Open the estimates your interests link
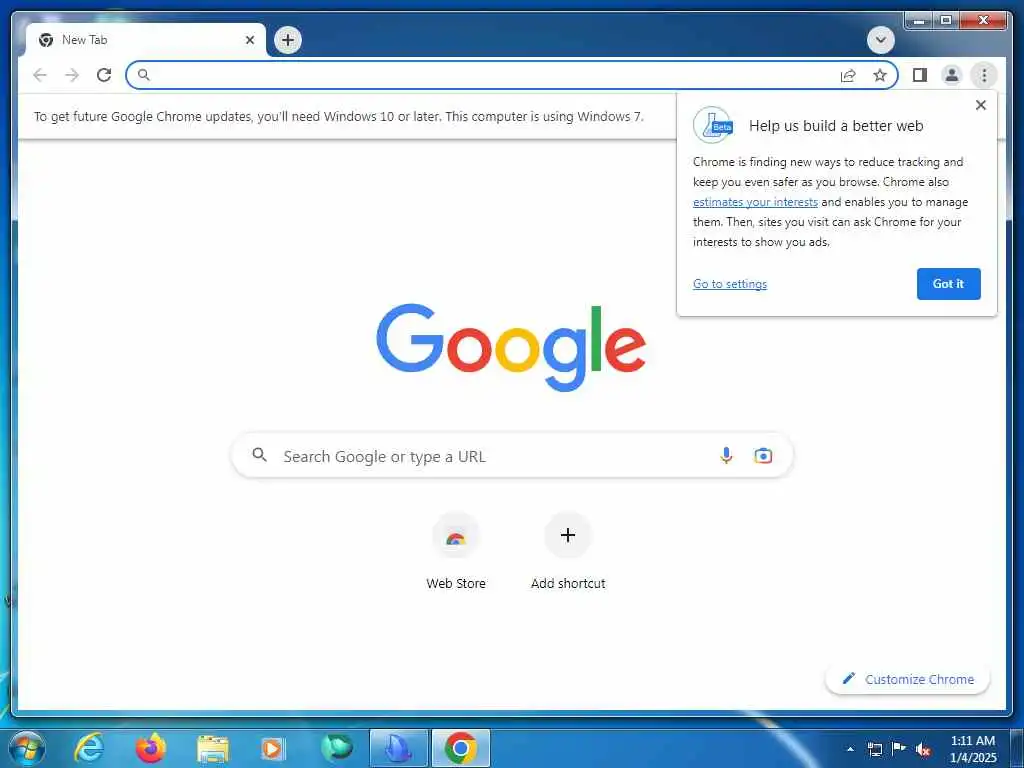Screen dimensions: 1024x768 pyautogui.click(x=755, y=202)
